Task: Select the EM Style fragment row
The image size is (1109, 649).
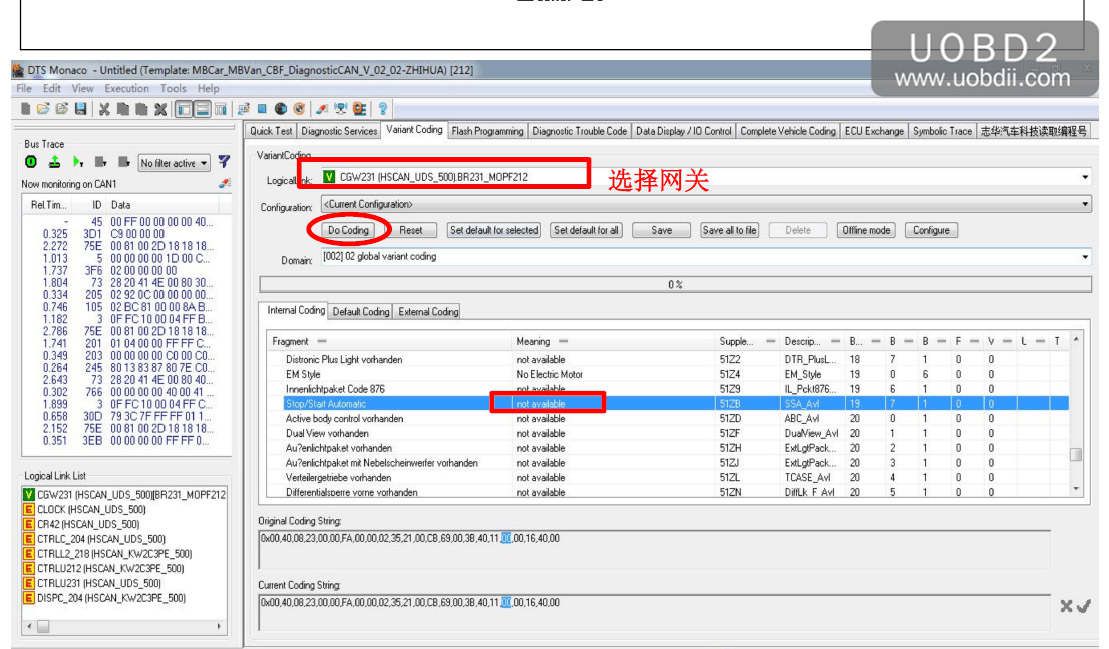Action: pos(668,374)
